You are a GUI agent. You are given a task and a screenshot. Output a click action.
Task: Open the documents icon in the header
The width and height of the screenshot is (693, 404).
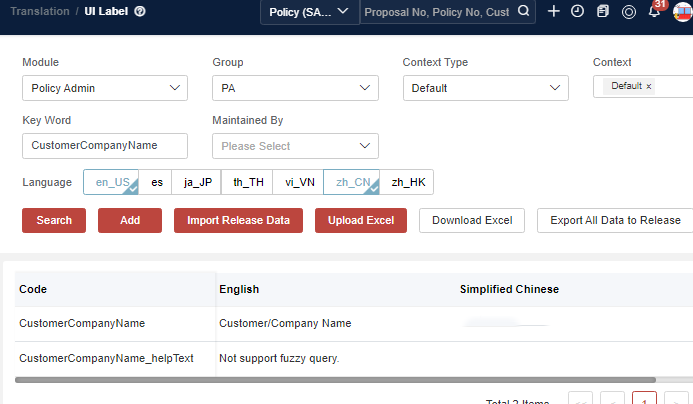(x=603, y=11)
